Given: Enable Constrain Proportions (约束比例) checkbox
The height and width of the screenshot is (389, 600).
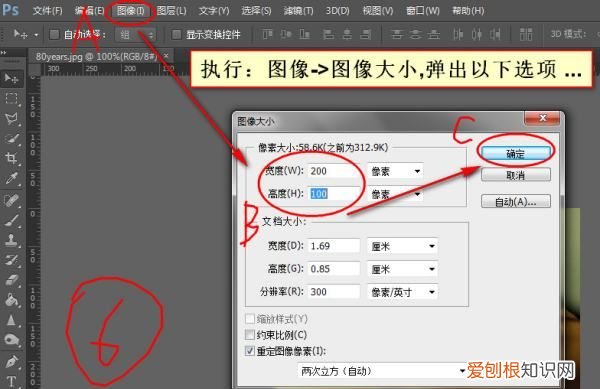Looking at the screenshot, I should (250, 335).
